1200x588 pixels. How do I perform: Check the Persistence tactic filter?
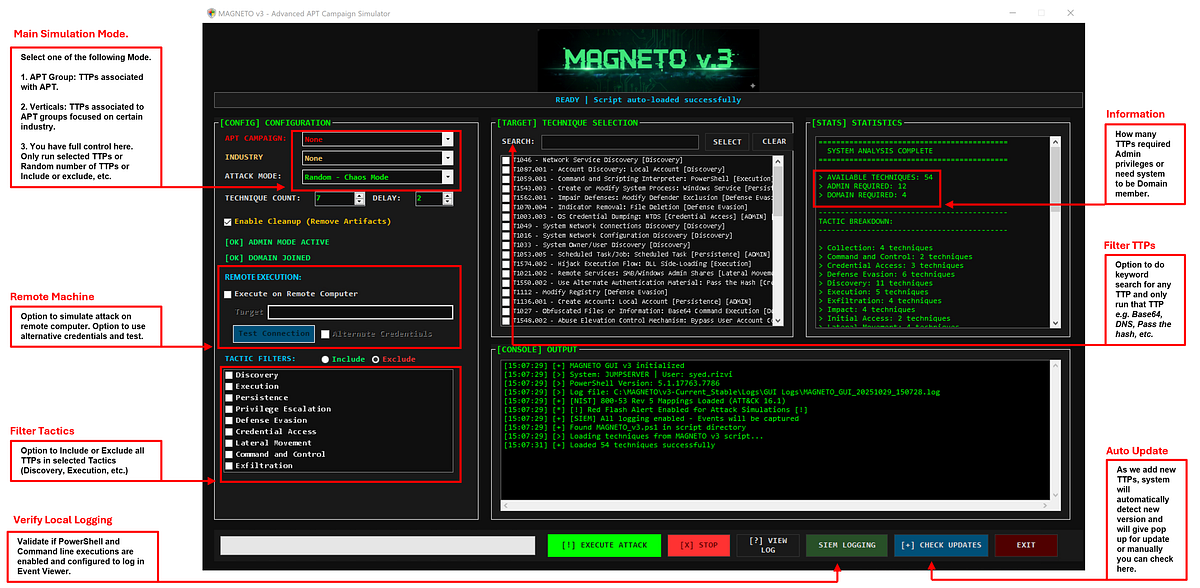(230, 398)
